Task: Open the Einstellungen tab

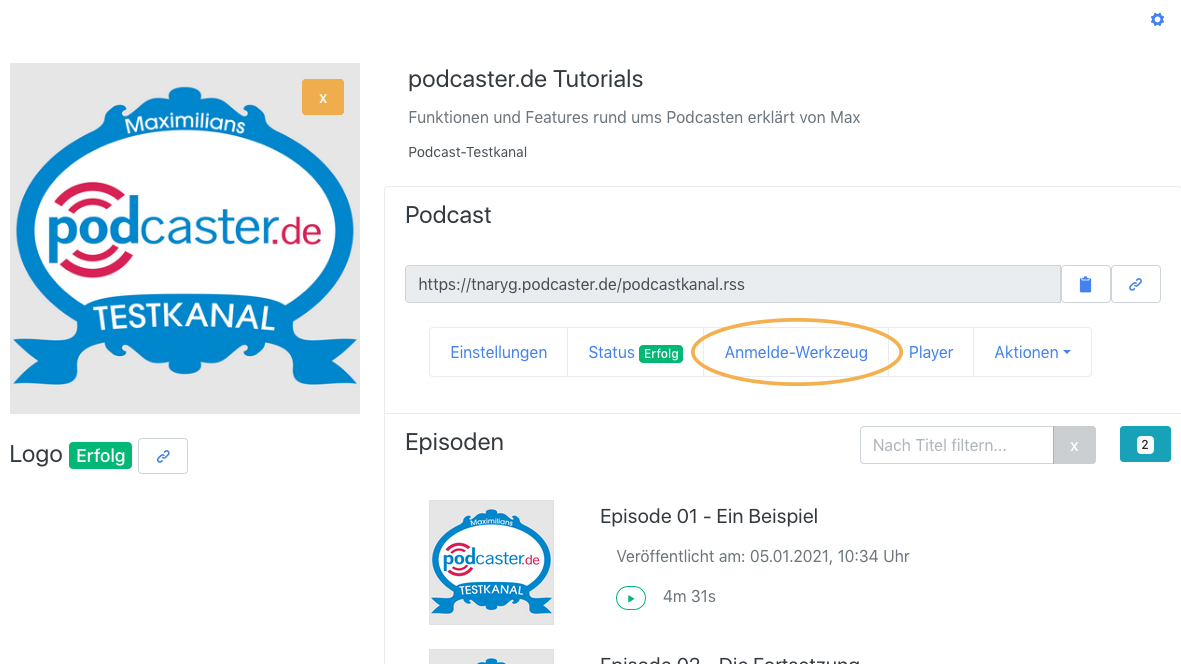Action: point(499,352)
